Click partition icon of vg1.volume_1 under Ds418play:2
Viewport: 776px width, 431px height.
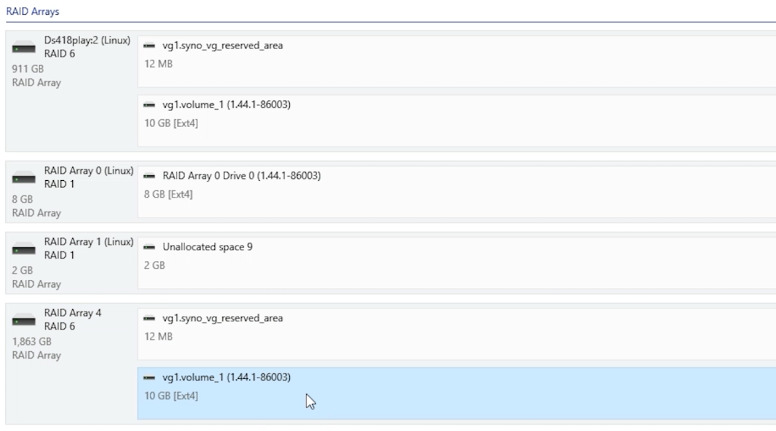[149, 105]
